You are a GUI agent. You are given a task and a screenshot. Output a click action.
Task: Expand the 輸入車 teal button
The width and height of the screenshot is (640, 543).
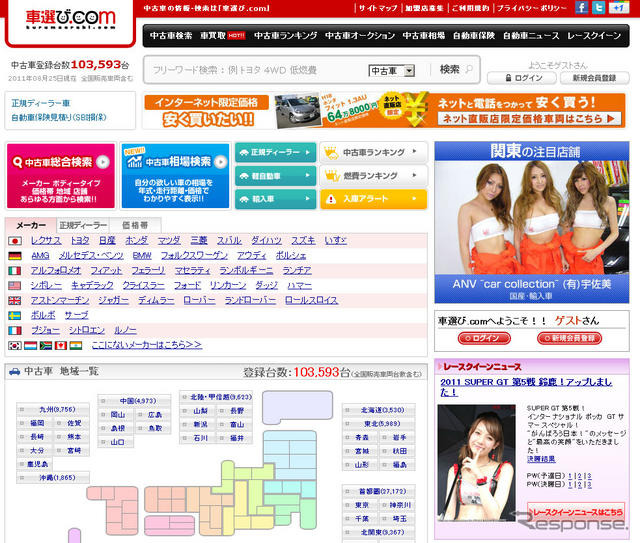point(276,199)
